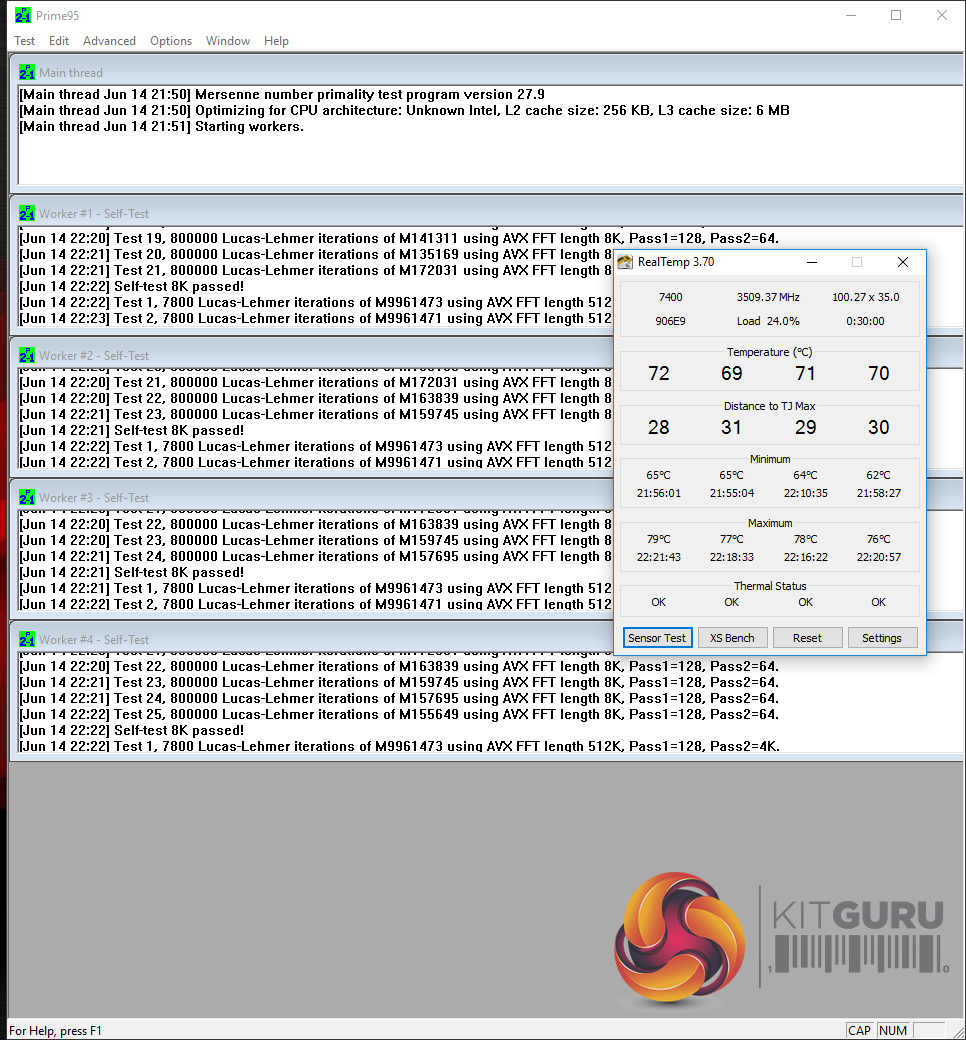Close the RealTemp window
This screenshot has height=1040, width=966.
[903, 262]
